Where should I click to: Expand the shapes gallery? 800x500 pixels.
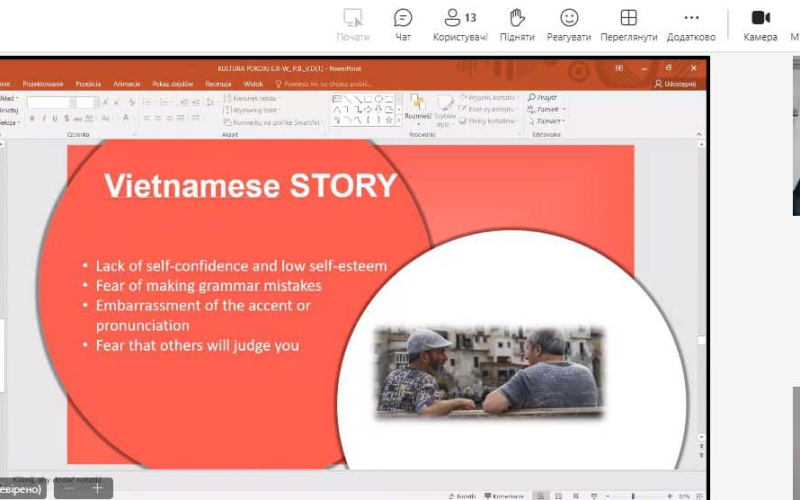click(399, 121)
